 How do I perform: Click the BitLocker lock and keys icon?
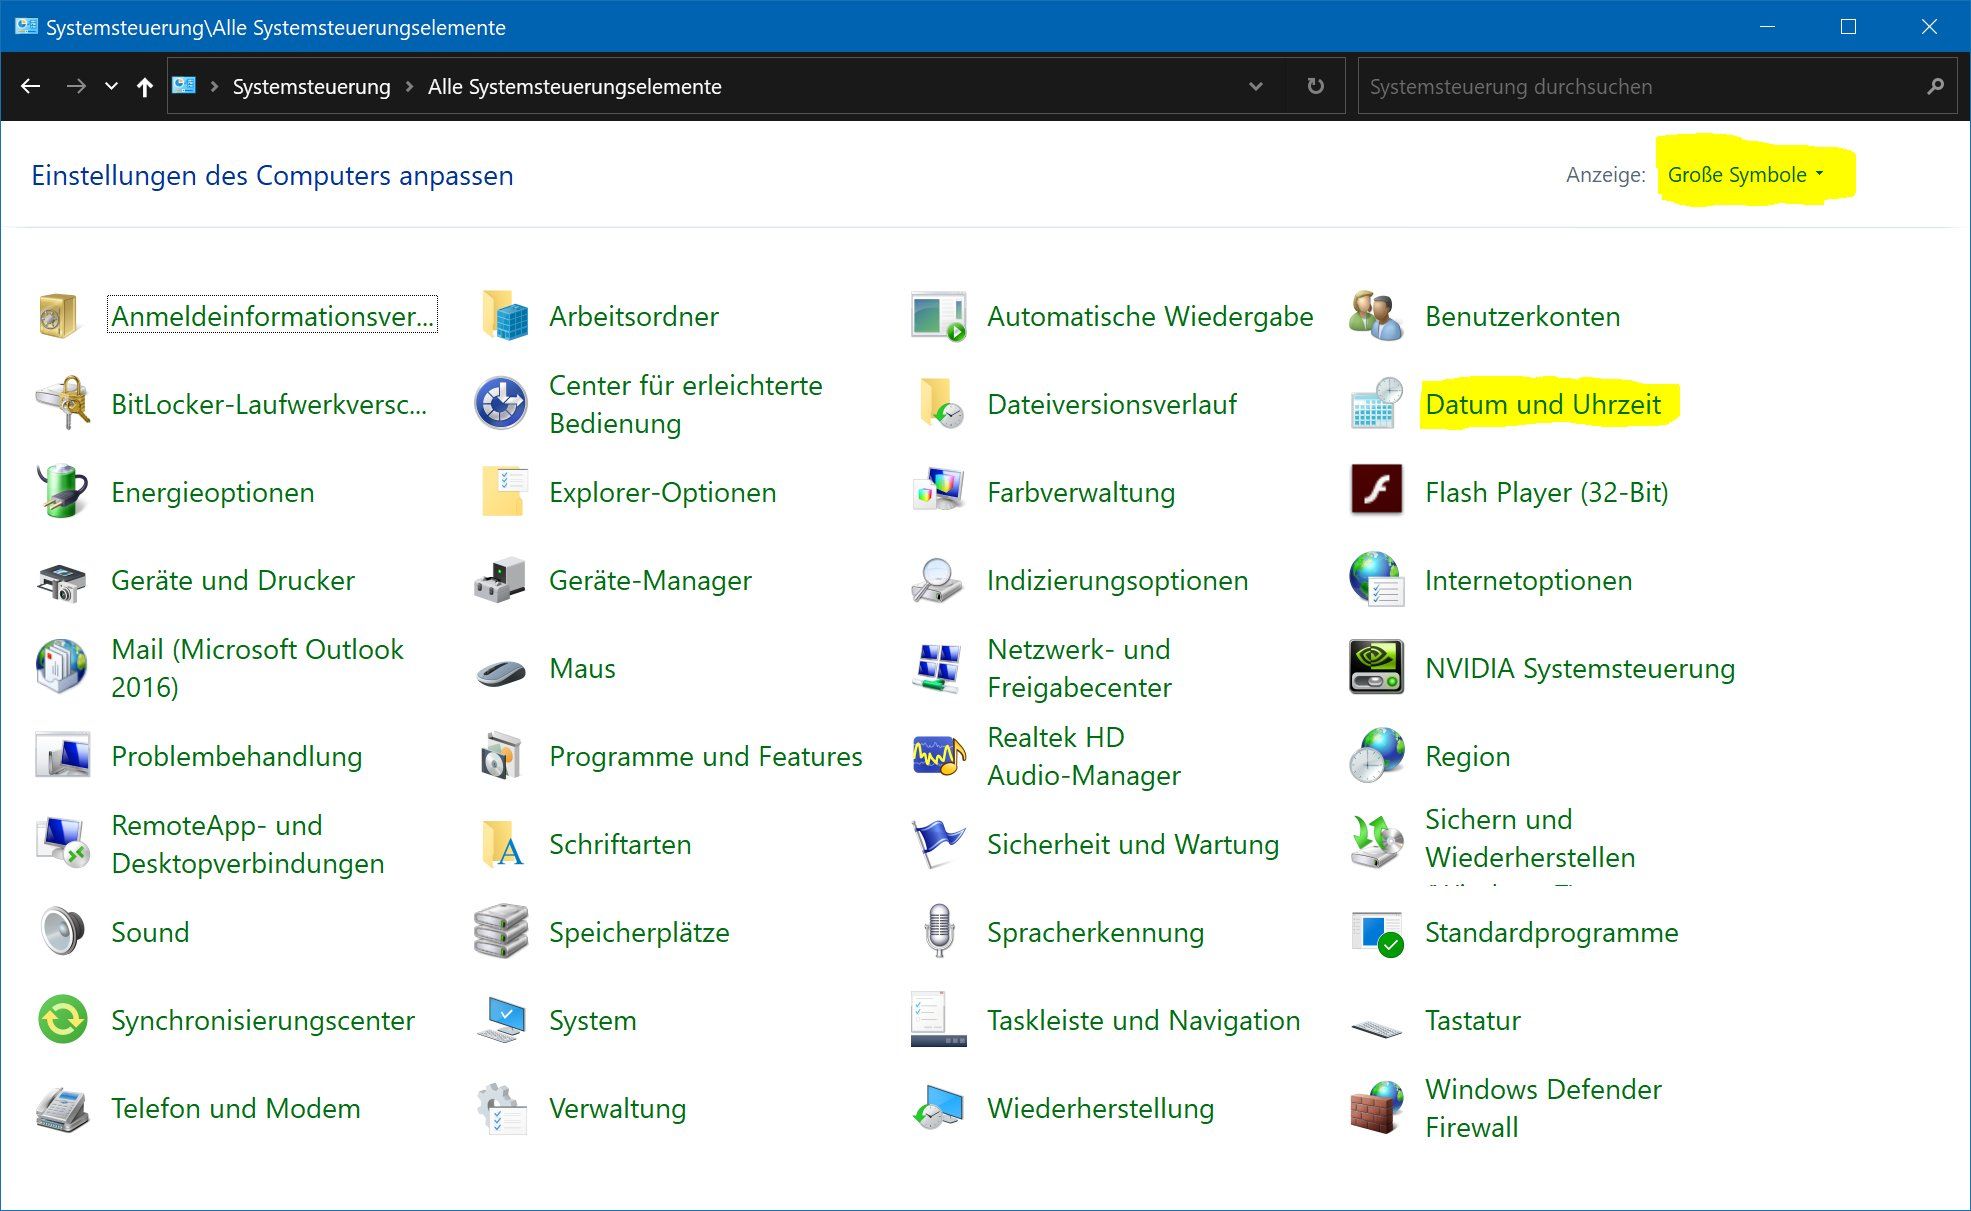(62, 403)
